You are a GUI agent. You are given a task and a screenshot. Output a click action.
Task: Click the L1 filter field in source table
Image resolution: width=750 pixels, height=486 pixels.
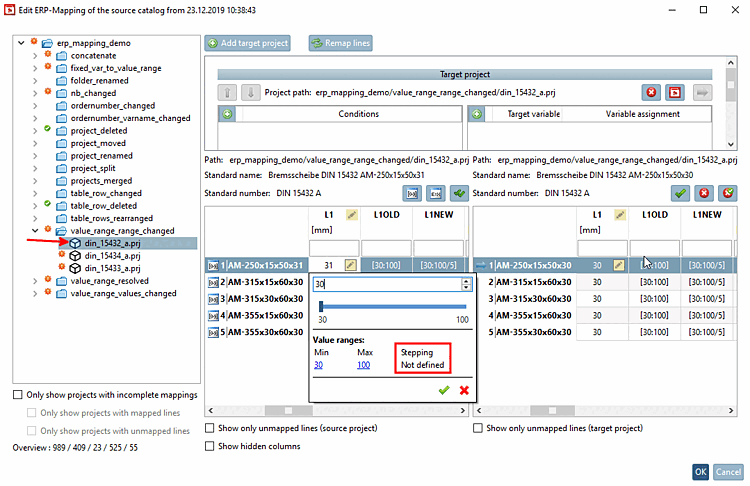(334, 248)
